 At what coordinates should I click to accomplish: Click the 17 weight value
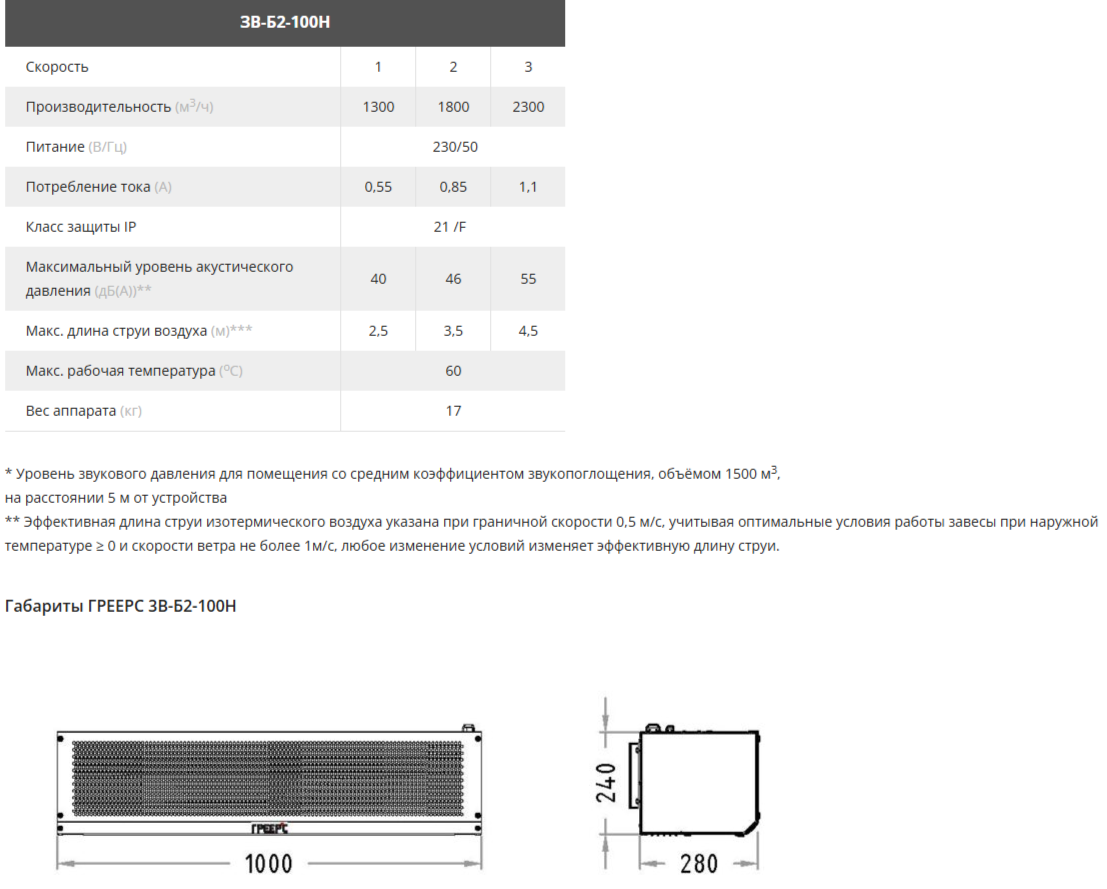453,411
